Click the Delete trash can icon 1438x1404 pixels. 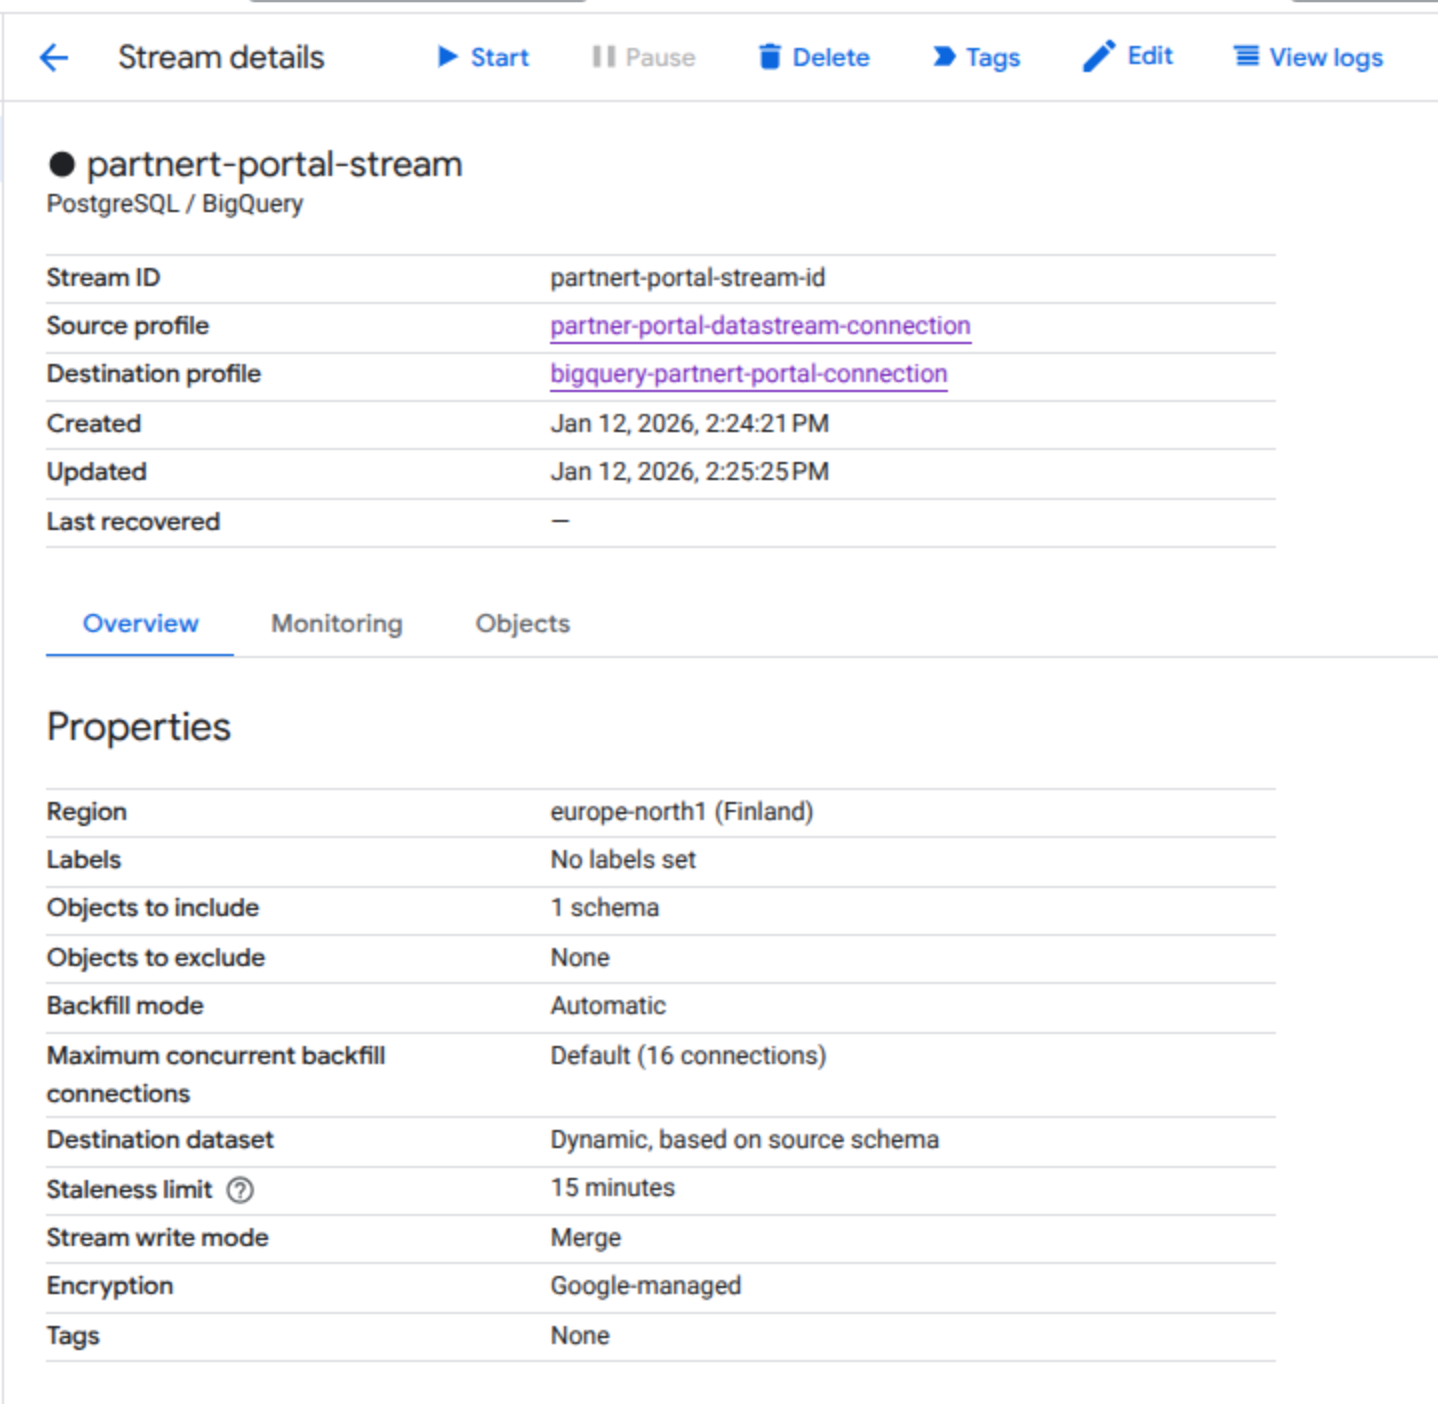[769, 57]
